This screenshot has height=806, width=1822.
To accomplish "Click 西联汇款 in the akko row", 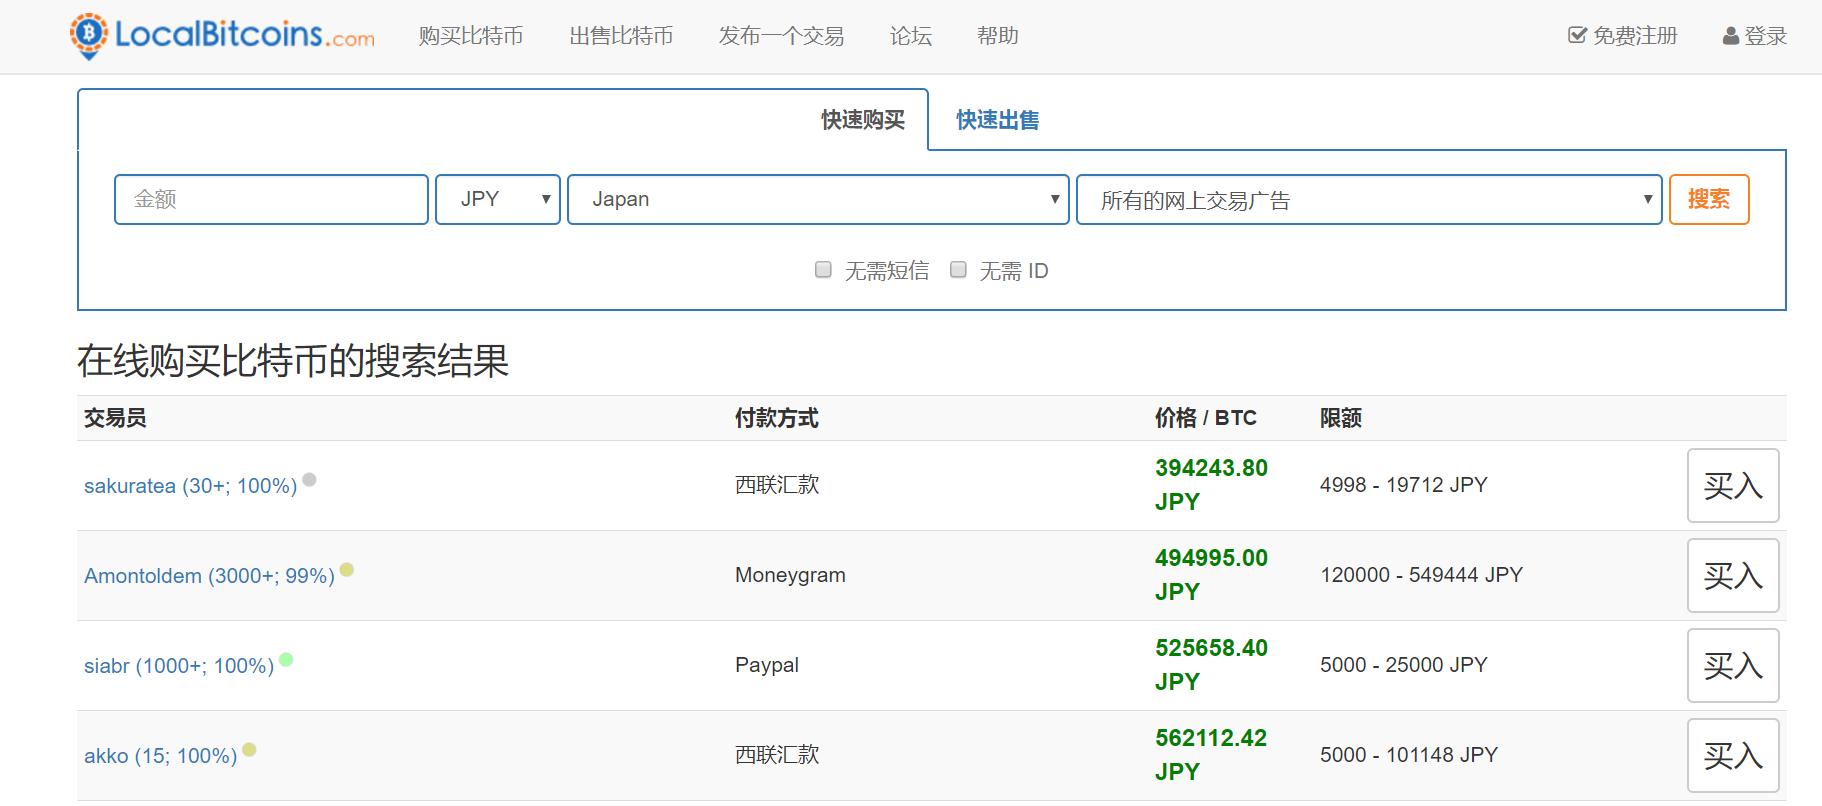I will (777, 755).
